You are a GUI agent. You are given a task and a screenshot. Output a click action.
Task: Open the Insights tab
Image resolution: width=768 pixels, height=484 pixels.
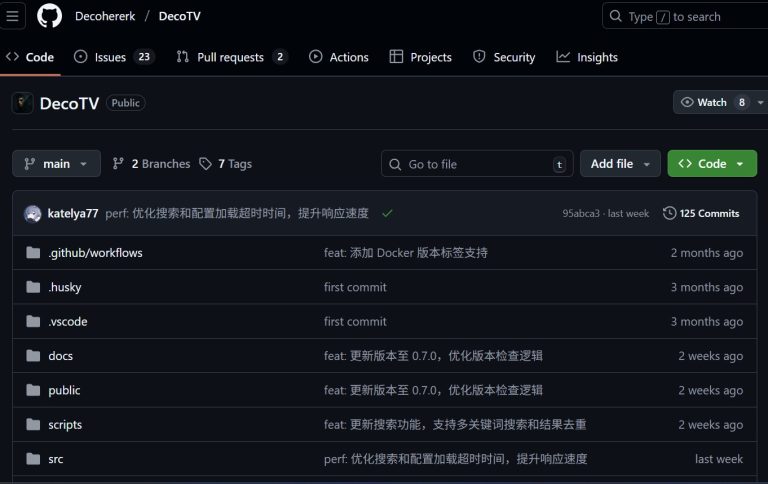pyautogui.click(x=587, y=57)
